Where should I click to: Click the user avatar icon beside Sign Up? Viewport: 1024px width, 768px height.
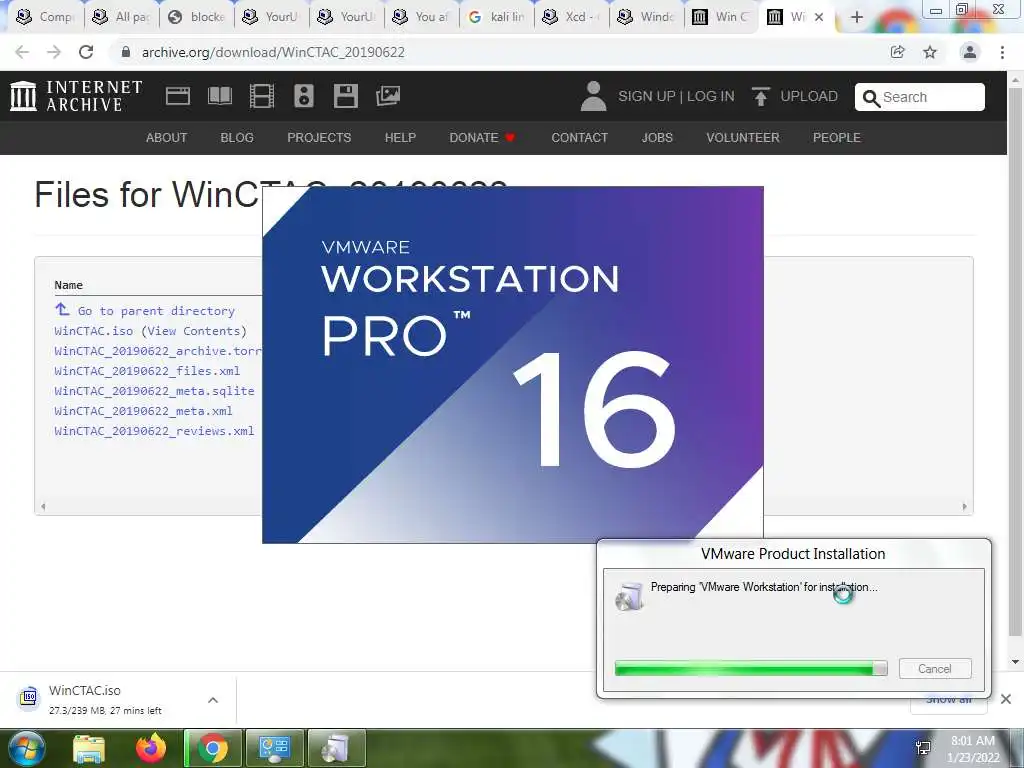click(x=593, y=96)
